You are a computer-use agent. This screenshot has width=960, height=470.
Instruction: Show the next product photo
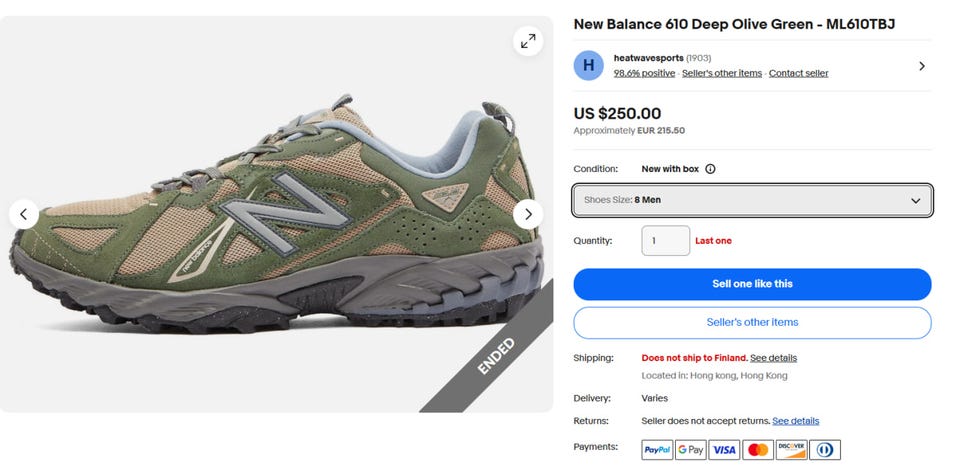527,214
